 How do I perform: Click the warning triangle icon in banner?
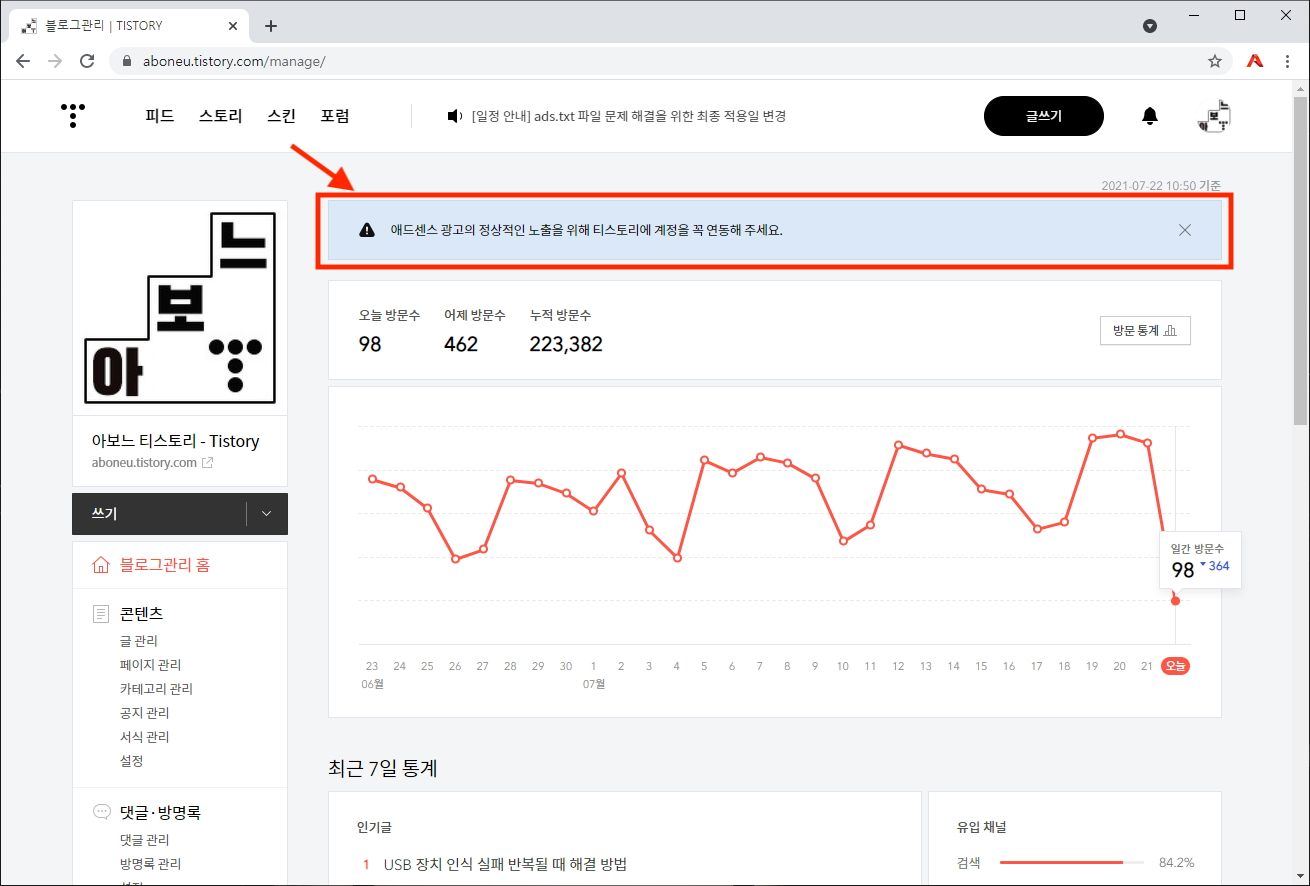pos(367,230)
